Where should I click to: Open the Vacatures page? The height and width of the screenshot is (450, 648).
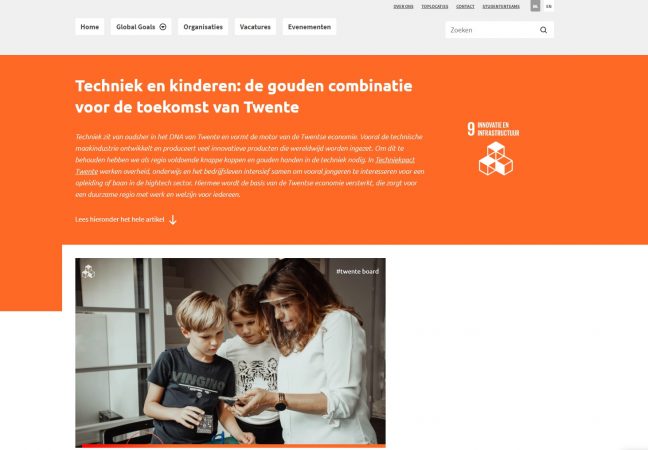[x=255, y=27]
